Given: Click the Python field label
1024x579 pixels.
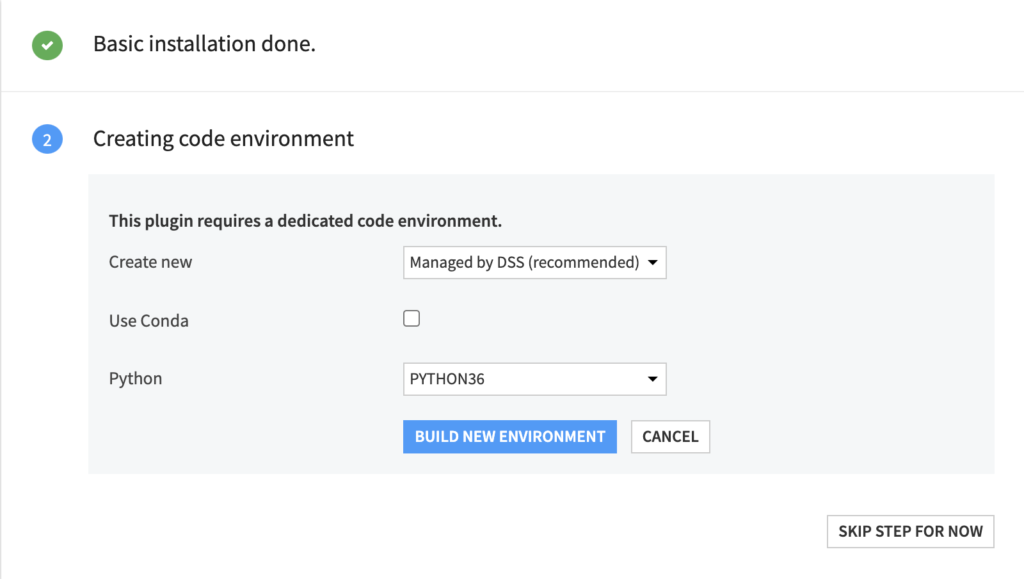Looking at the screenshot, I should [x=135, y=379].
